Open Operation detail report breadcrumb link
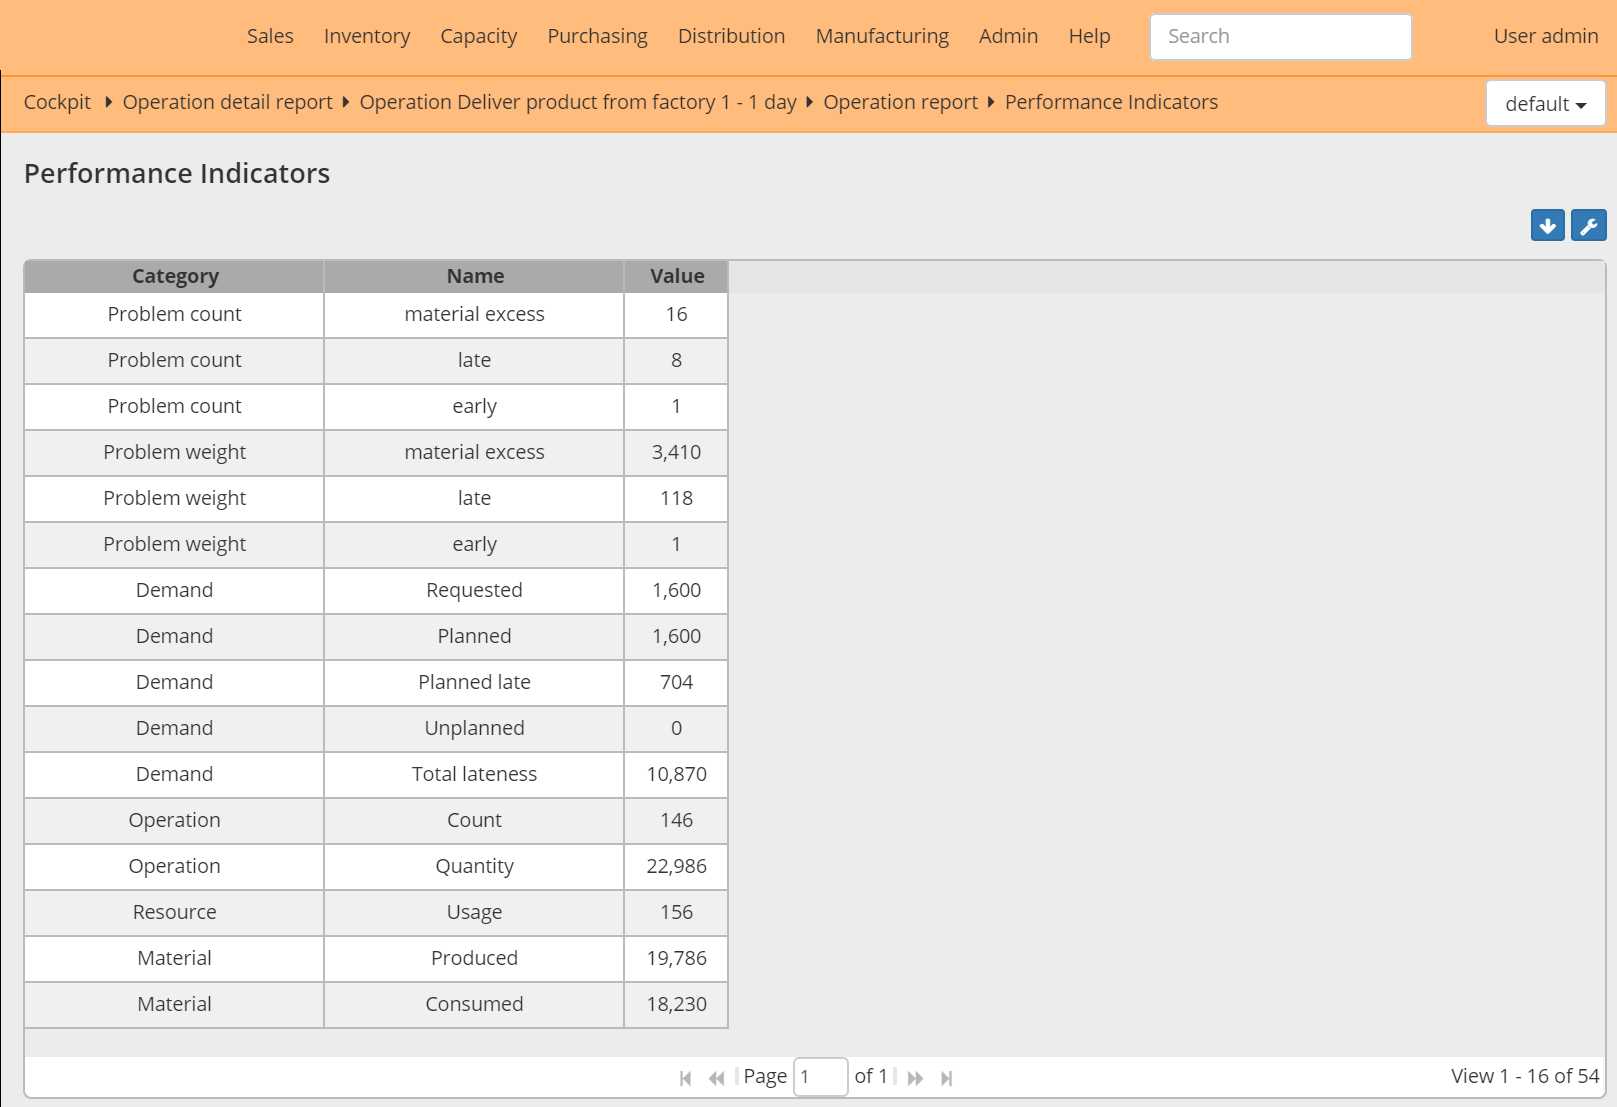Screen dimensions: 1617x1107 coord(227,101)
